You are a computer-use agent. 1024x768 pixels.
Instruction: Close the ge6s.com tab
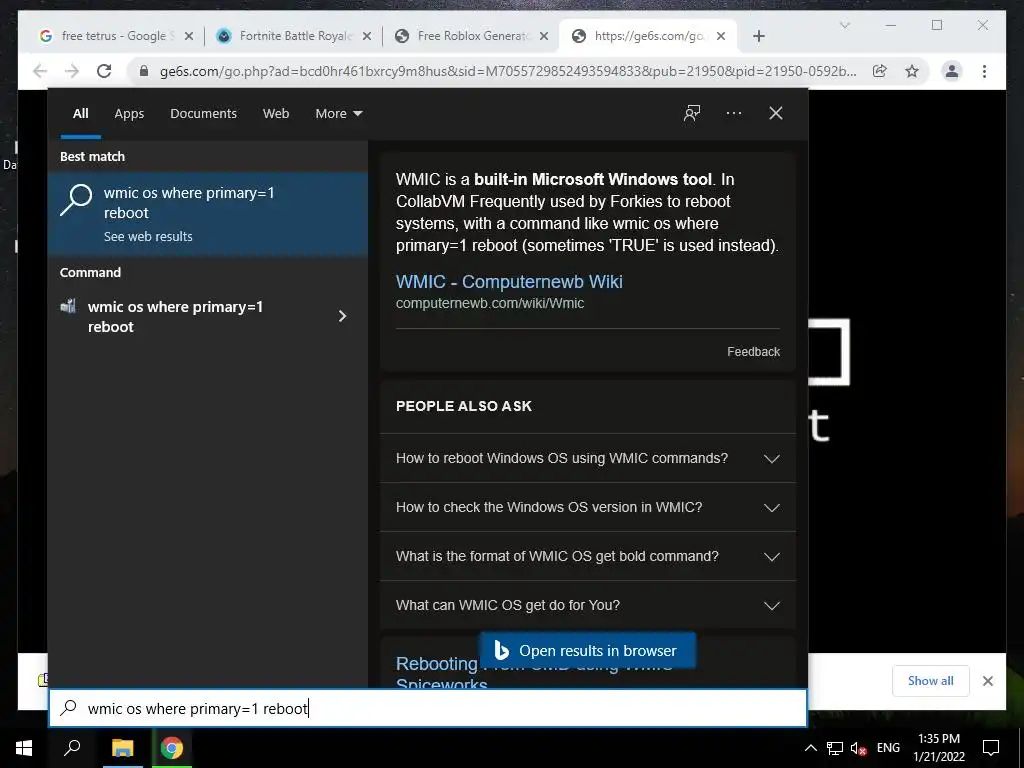point(721,36)
